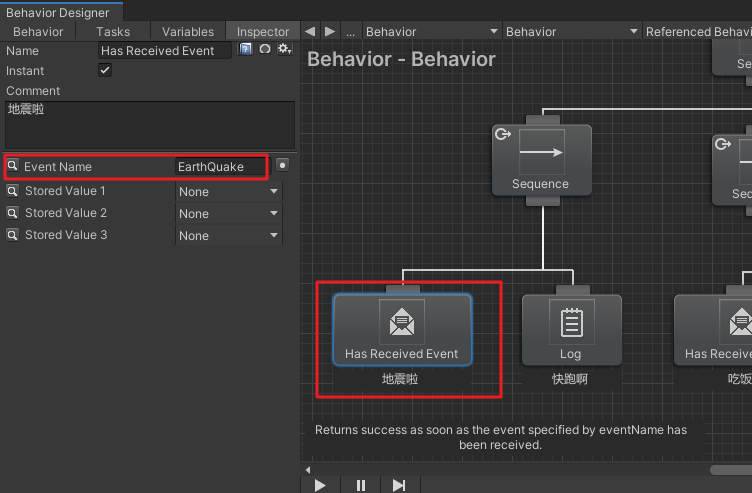Uncheck the Instant checkbox

click(105, 70)
